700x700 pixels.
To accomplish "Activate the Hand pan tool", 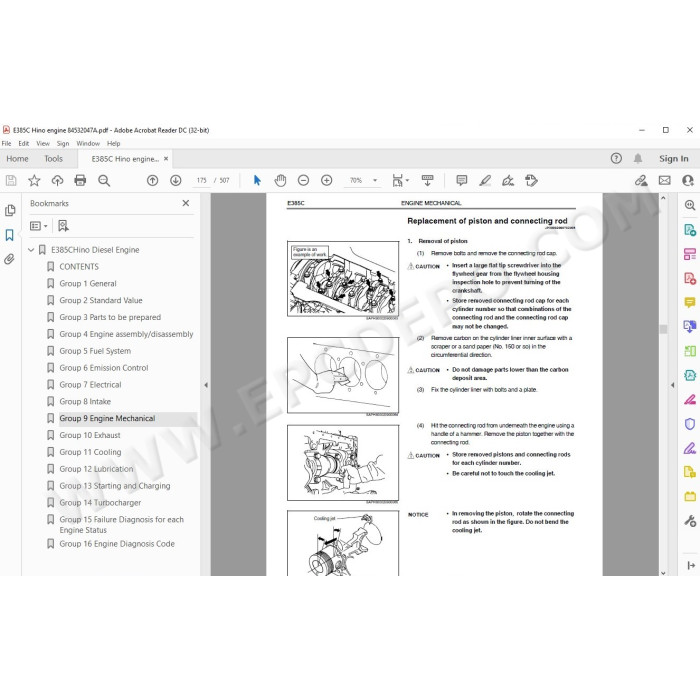I will 280,180.
